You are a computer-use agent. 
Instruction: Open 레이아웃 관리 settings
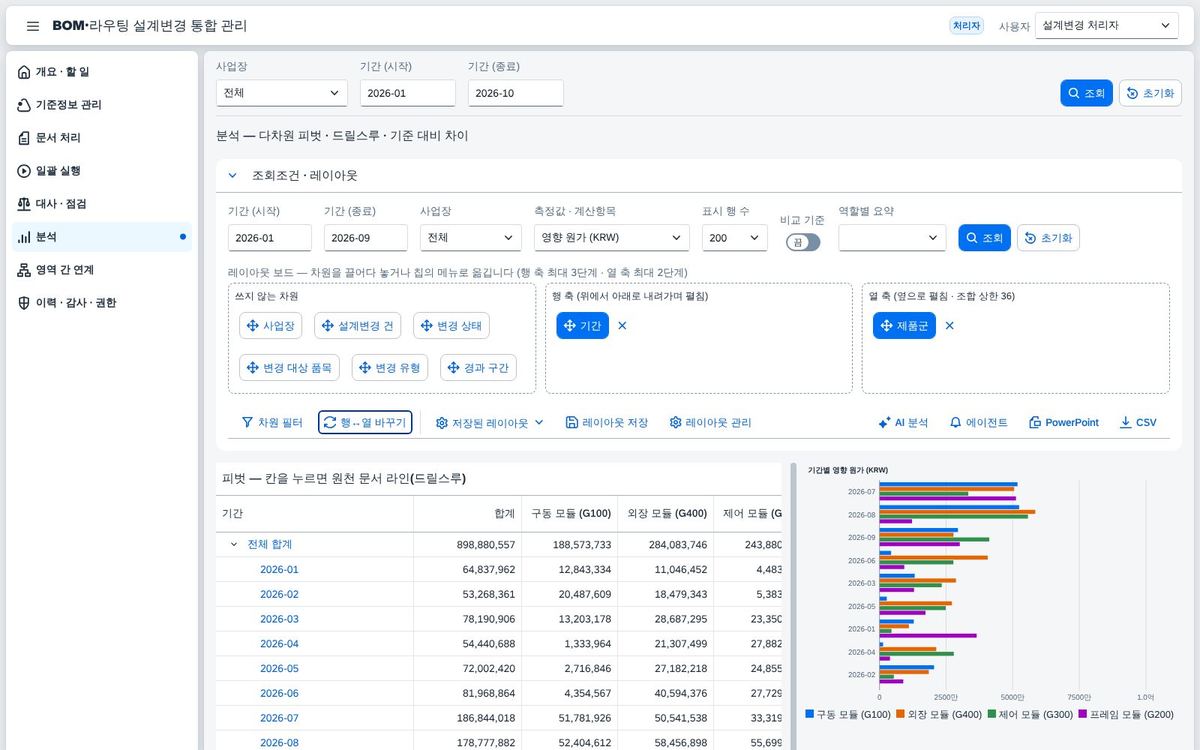(711, 423)
